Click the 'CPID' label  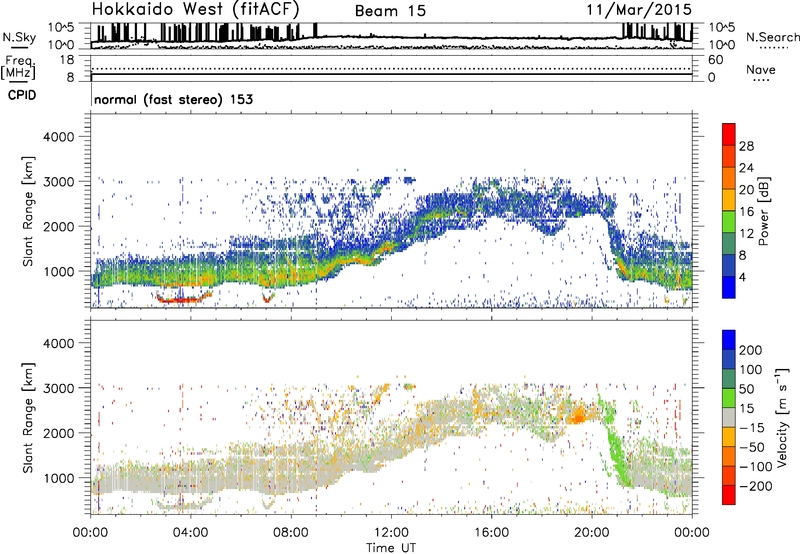(22, 95)
